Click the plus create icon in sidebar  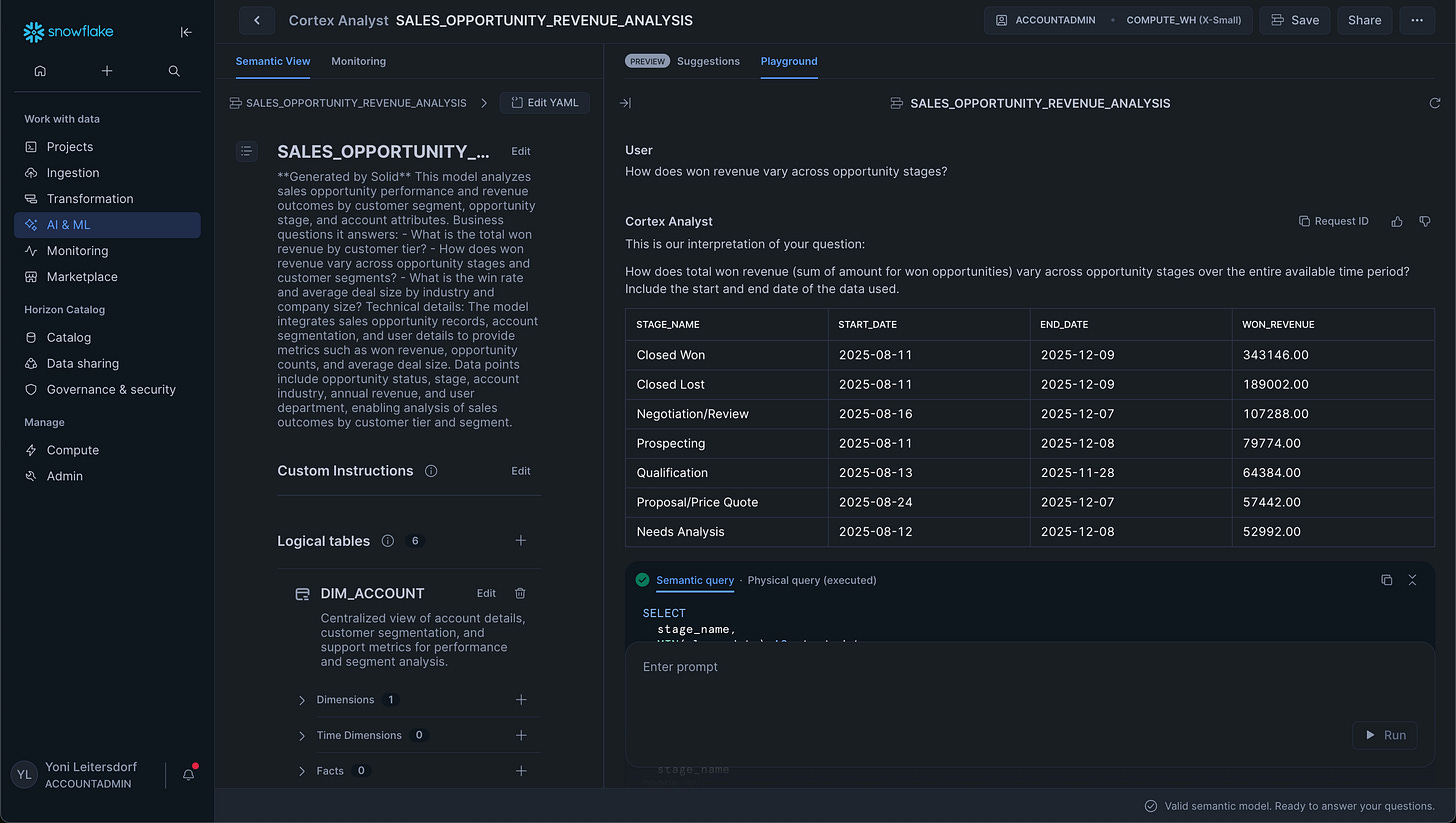pos(107,71)
